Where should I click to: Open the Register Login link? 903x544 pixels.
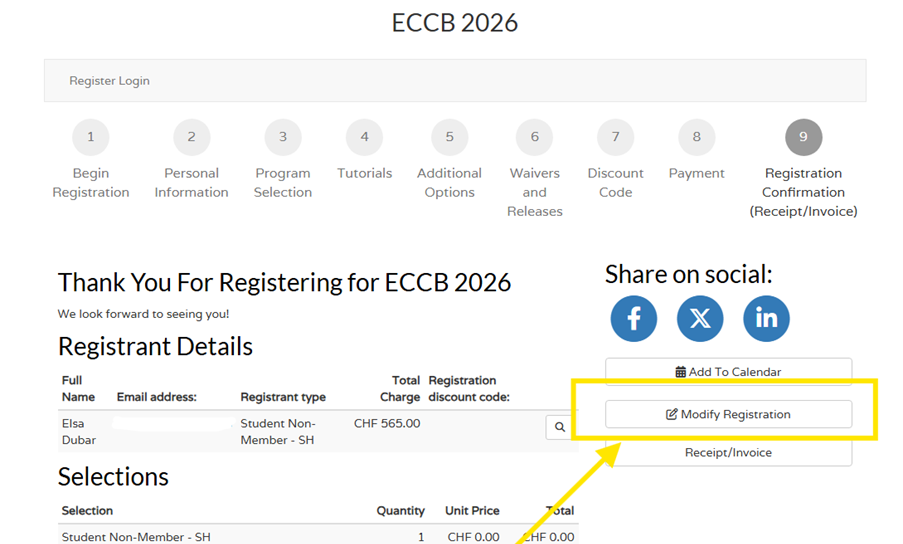(109, 81)
